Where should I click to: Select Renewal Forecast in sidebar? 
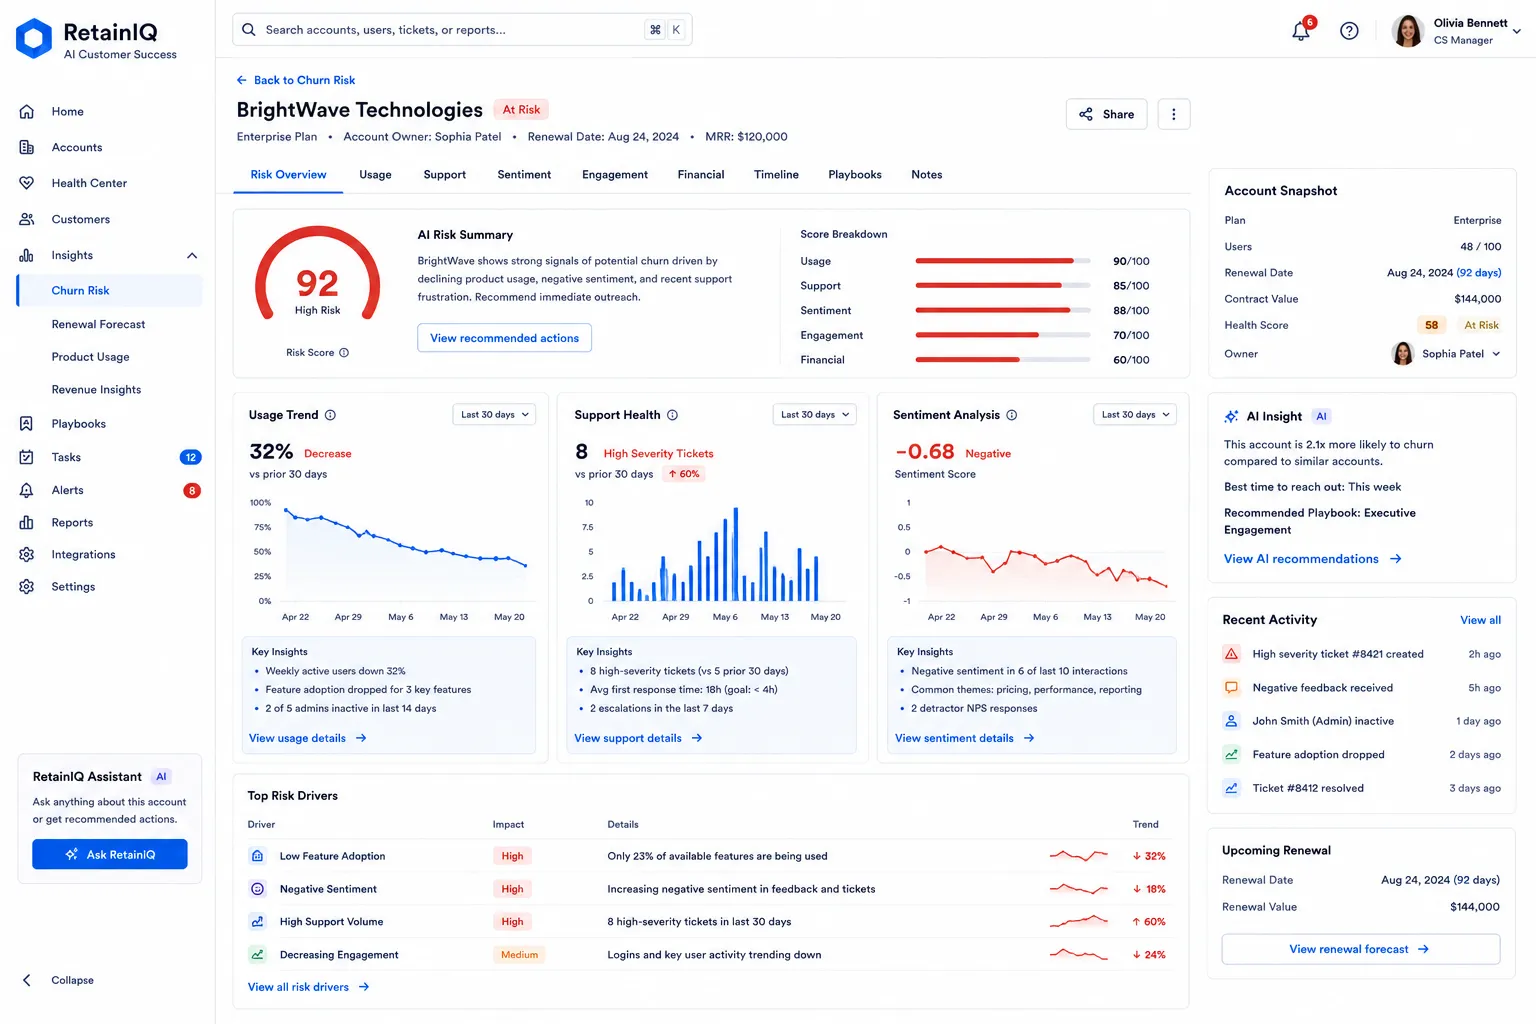[98, 325]
